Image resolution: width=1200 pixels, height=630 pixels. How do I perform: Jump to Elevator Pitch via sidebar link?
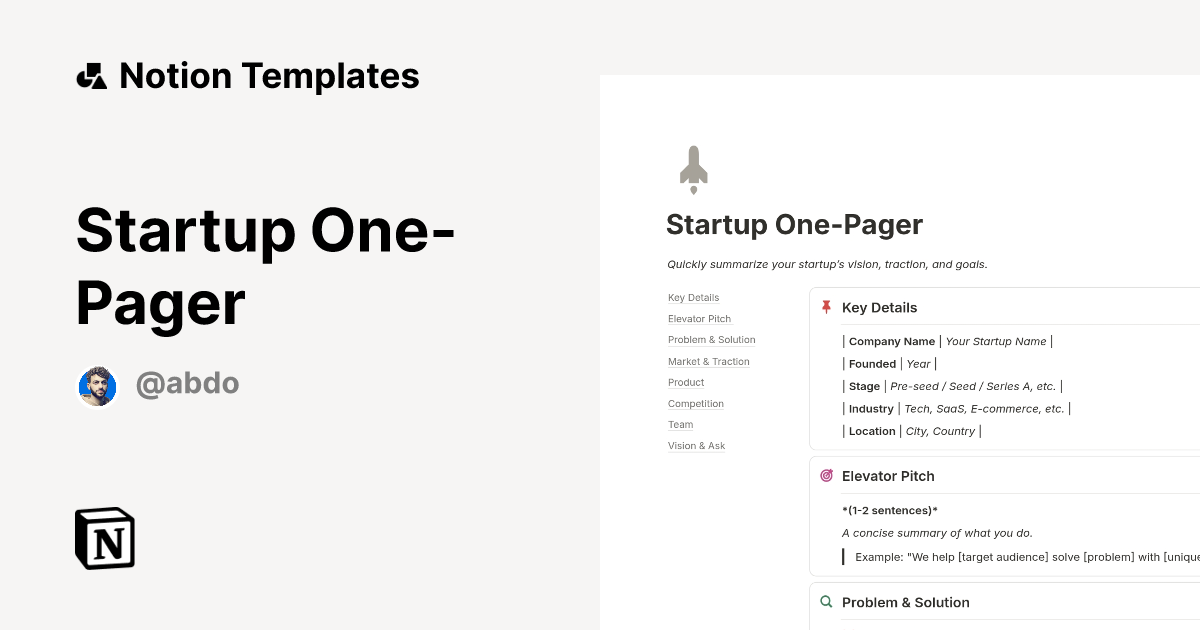699,318
